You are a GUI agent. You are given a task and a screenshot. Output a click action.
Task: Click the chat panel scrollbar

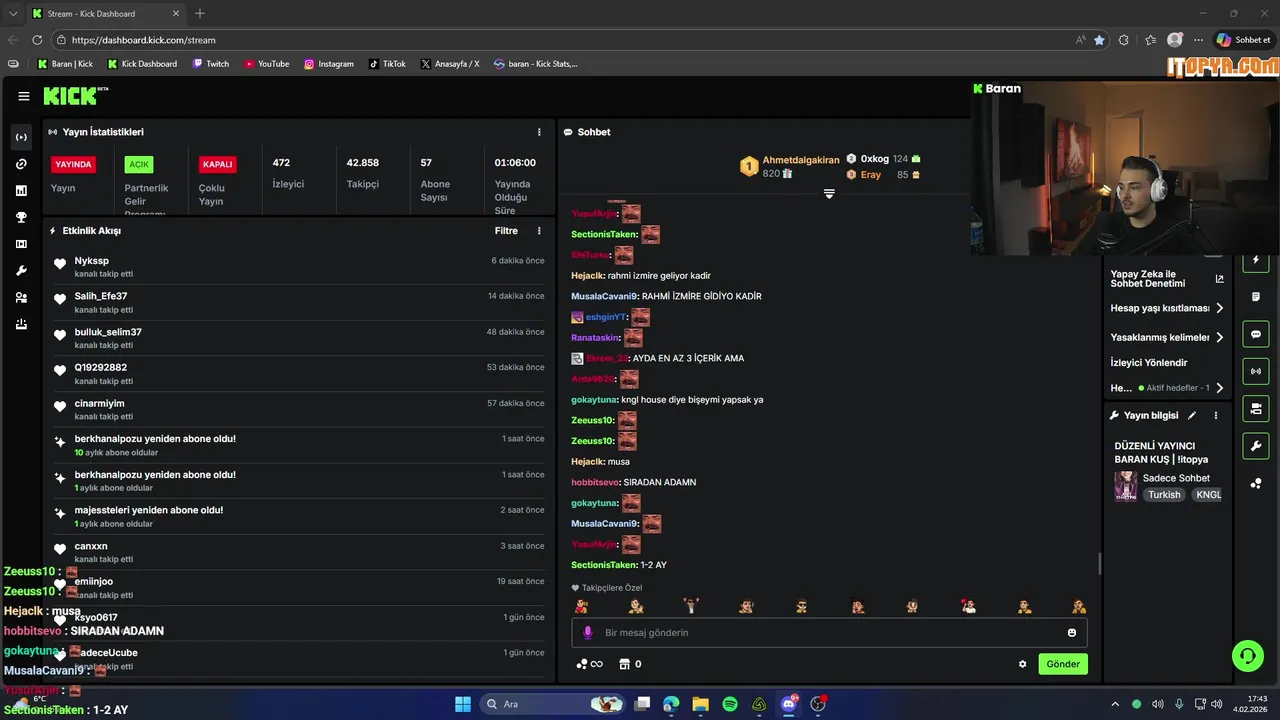(1100, 564)
